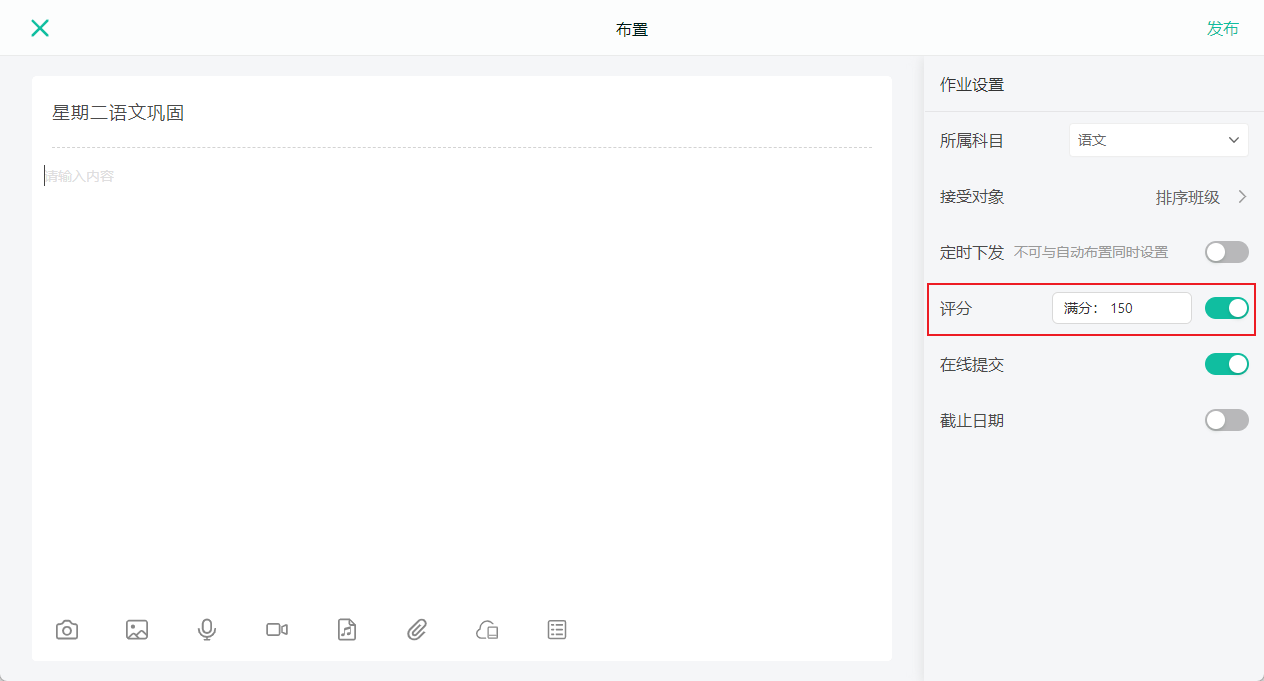Select the 排序班级 recipient option

[x=1188, y=197]
